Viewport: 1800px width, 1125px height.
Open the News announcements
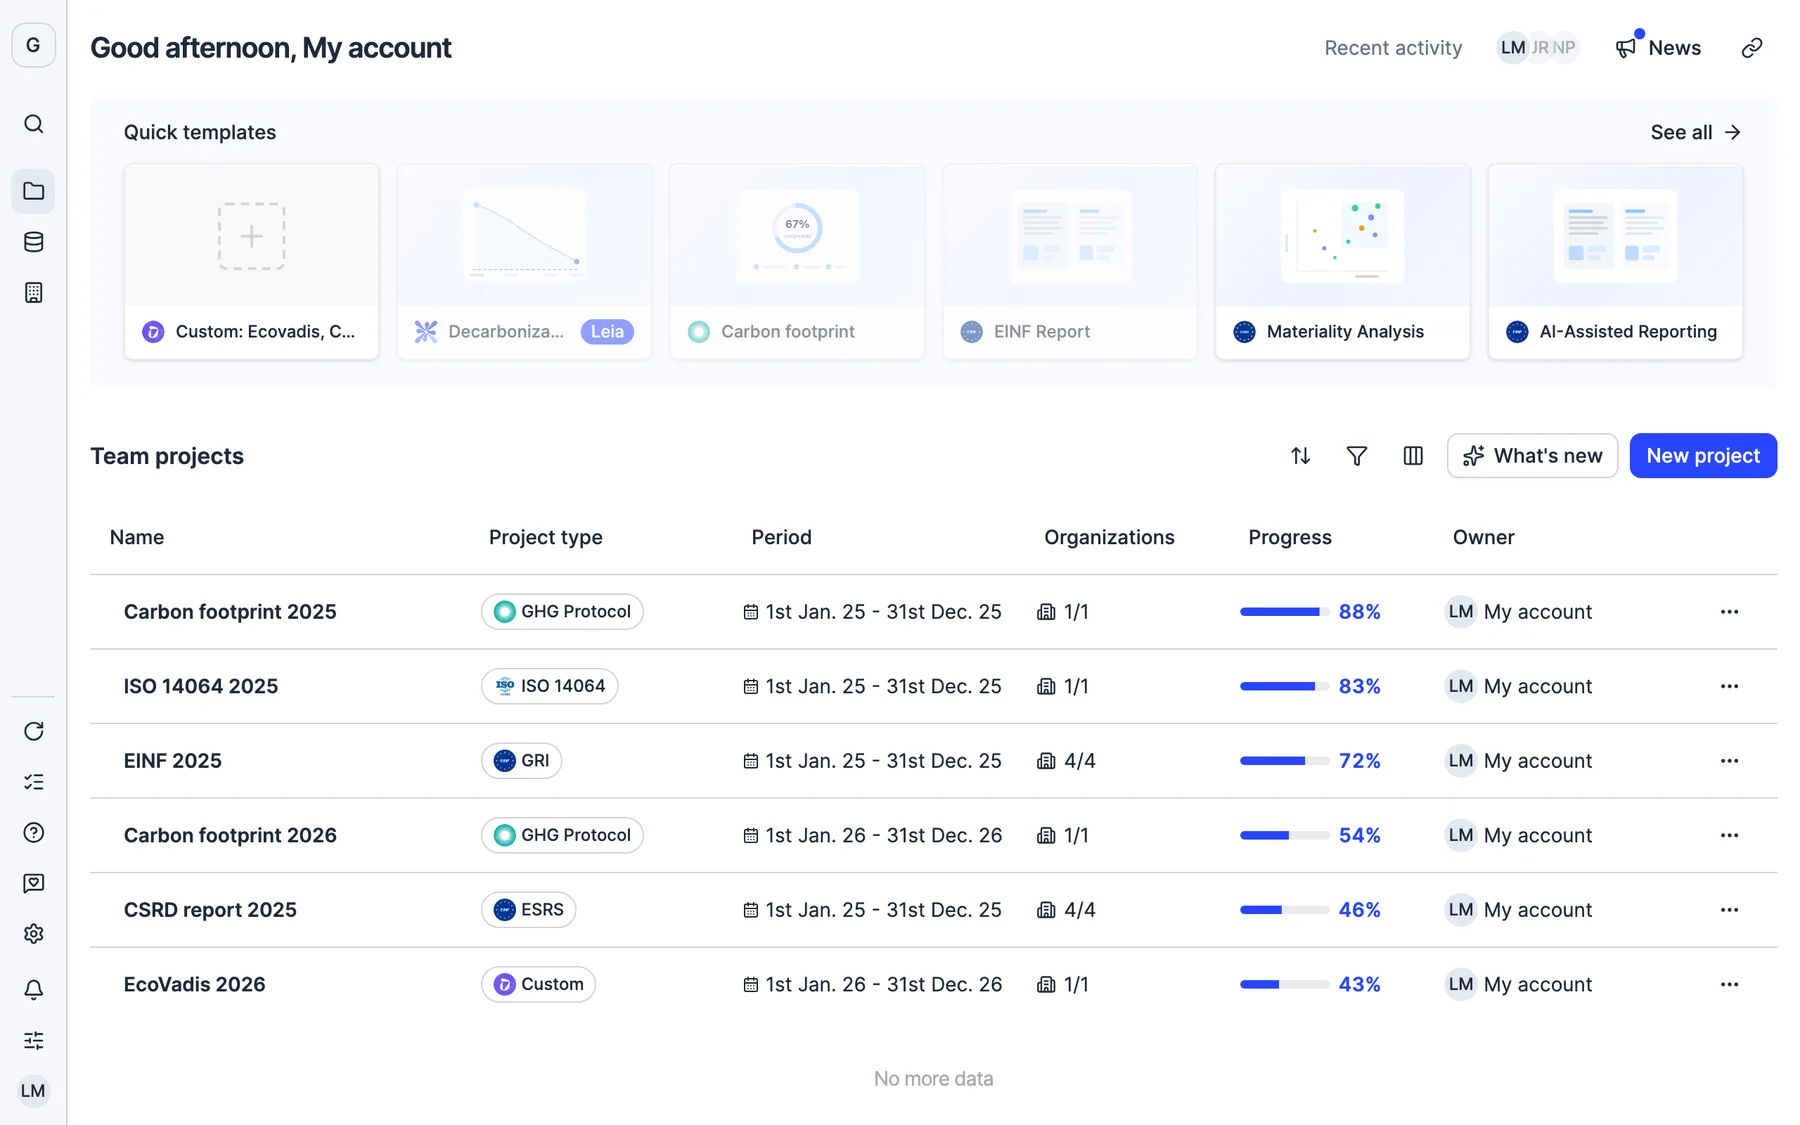click(x=1658, y=48)
